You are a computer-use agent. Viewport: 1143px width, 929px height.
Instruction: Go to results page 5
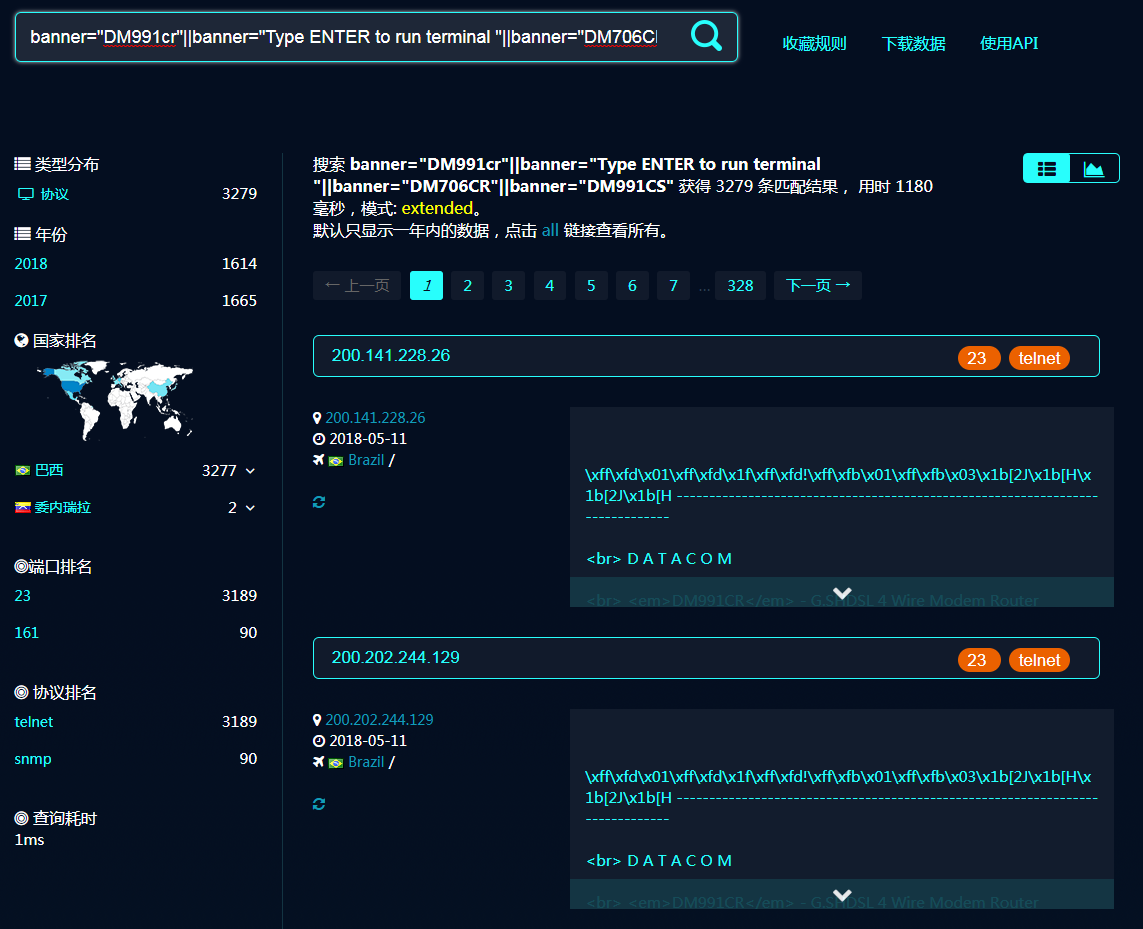[x=591, y=285]
